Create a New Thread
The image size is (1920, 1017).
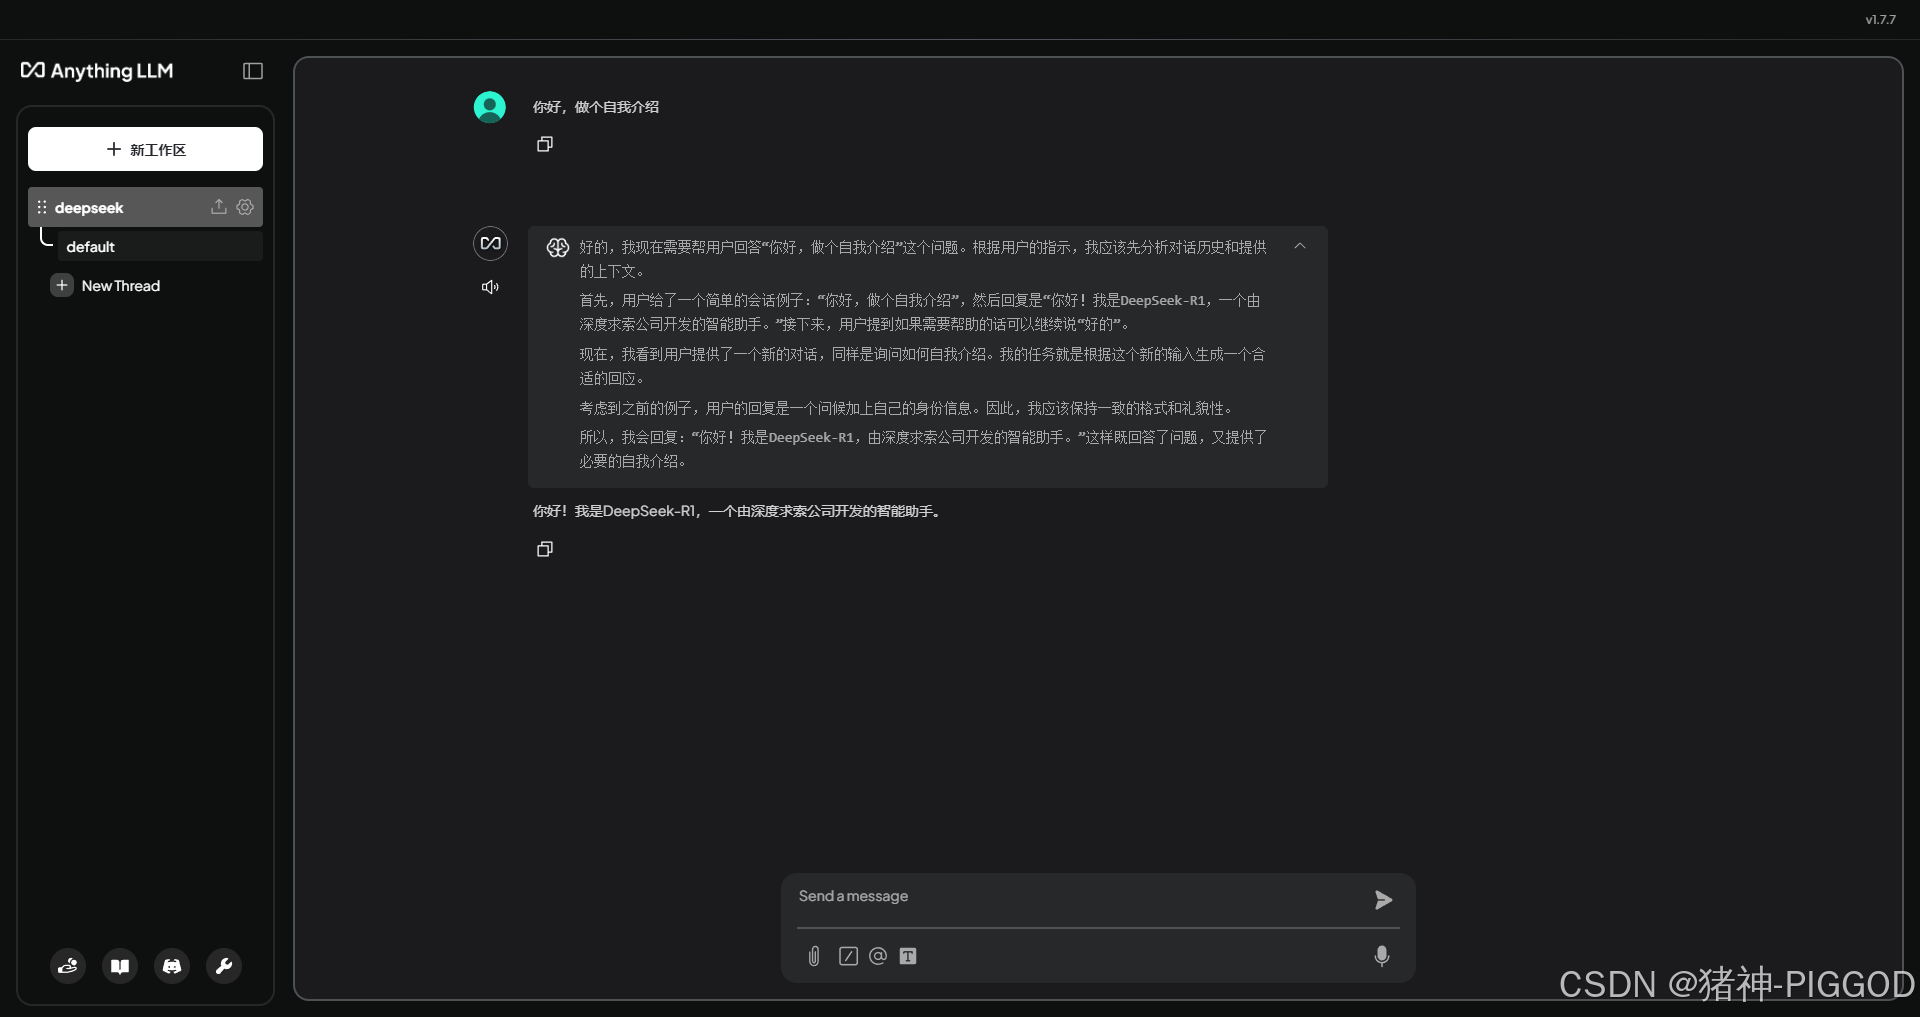pyautogui.click(x=106, y=286)
